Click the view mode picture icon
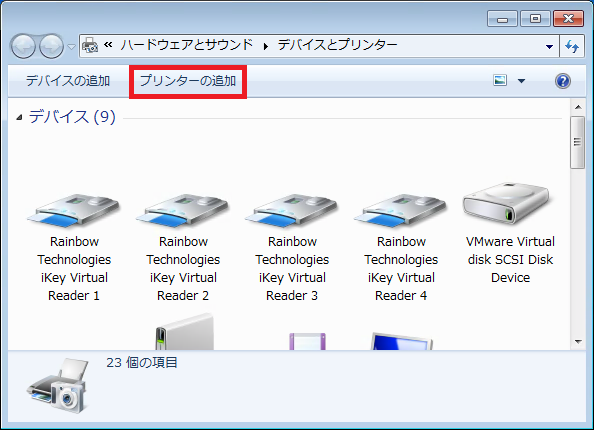This screenshot has width=594, height=430. coord(500,80)
